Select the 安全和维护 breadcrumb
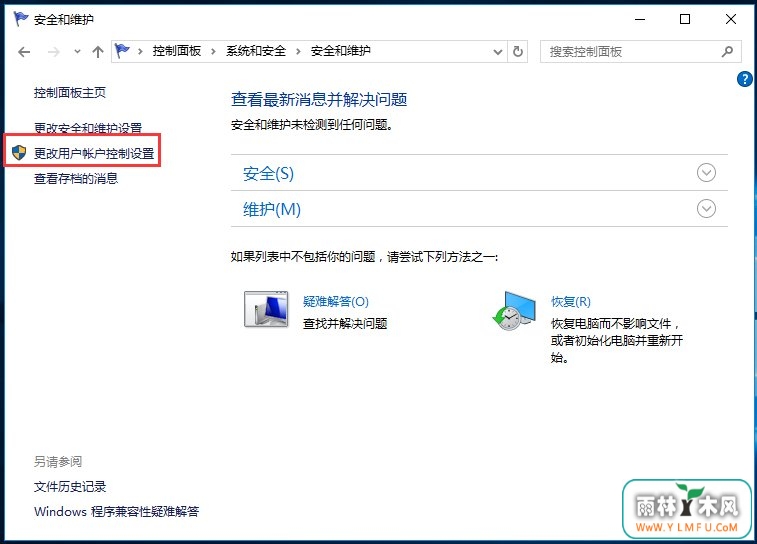Screen dimensions: 757x544 (340, 51)
